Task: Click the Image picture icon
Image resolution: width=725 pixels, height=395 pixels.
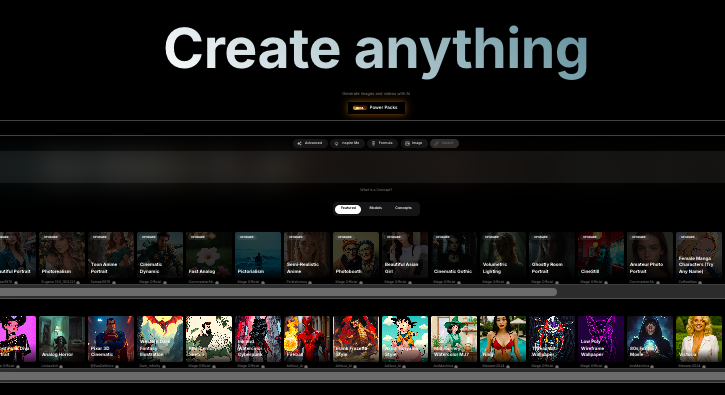Action: click(x=407, y=143)
